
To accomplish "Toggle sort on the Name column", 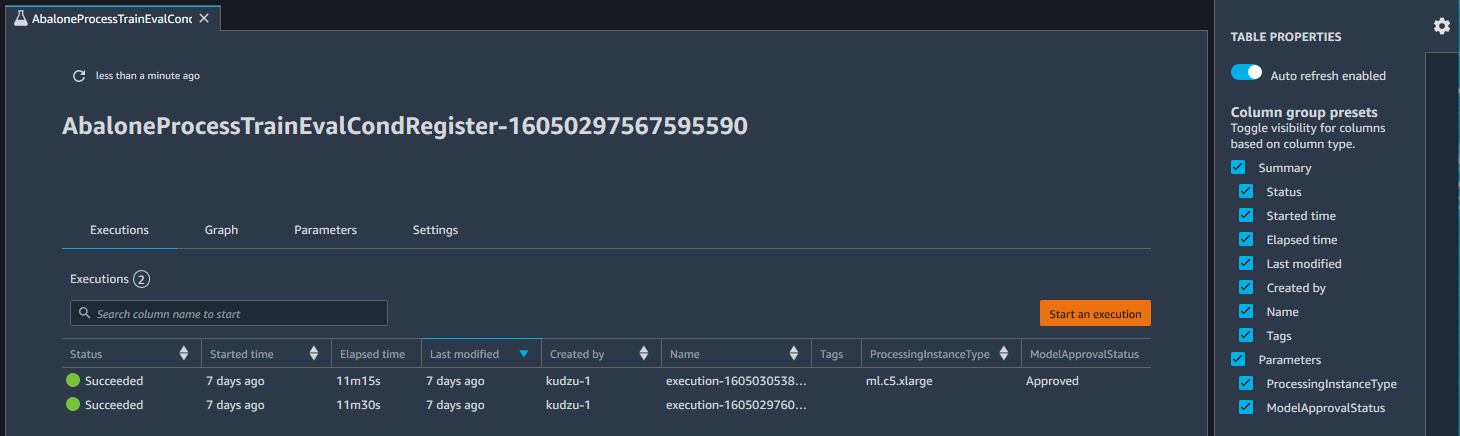I will tap(793, 354).
